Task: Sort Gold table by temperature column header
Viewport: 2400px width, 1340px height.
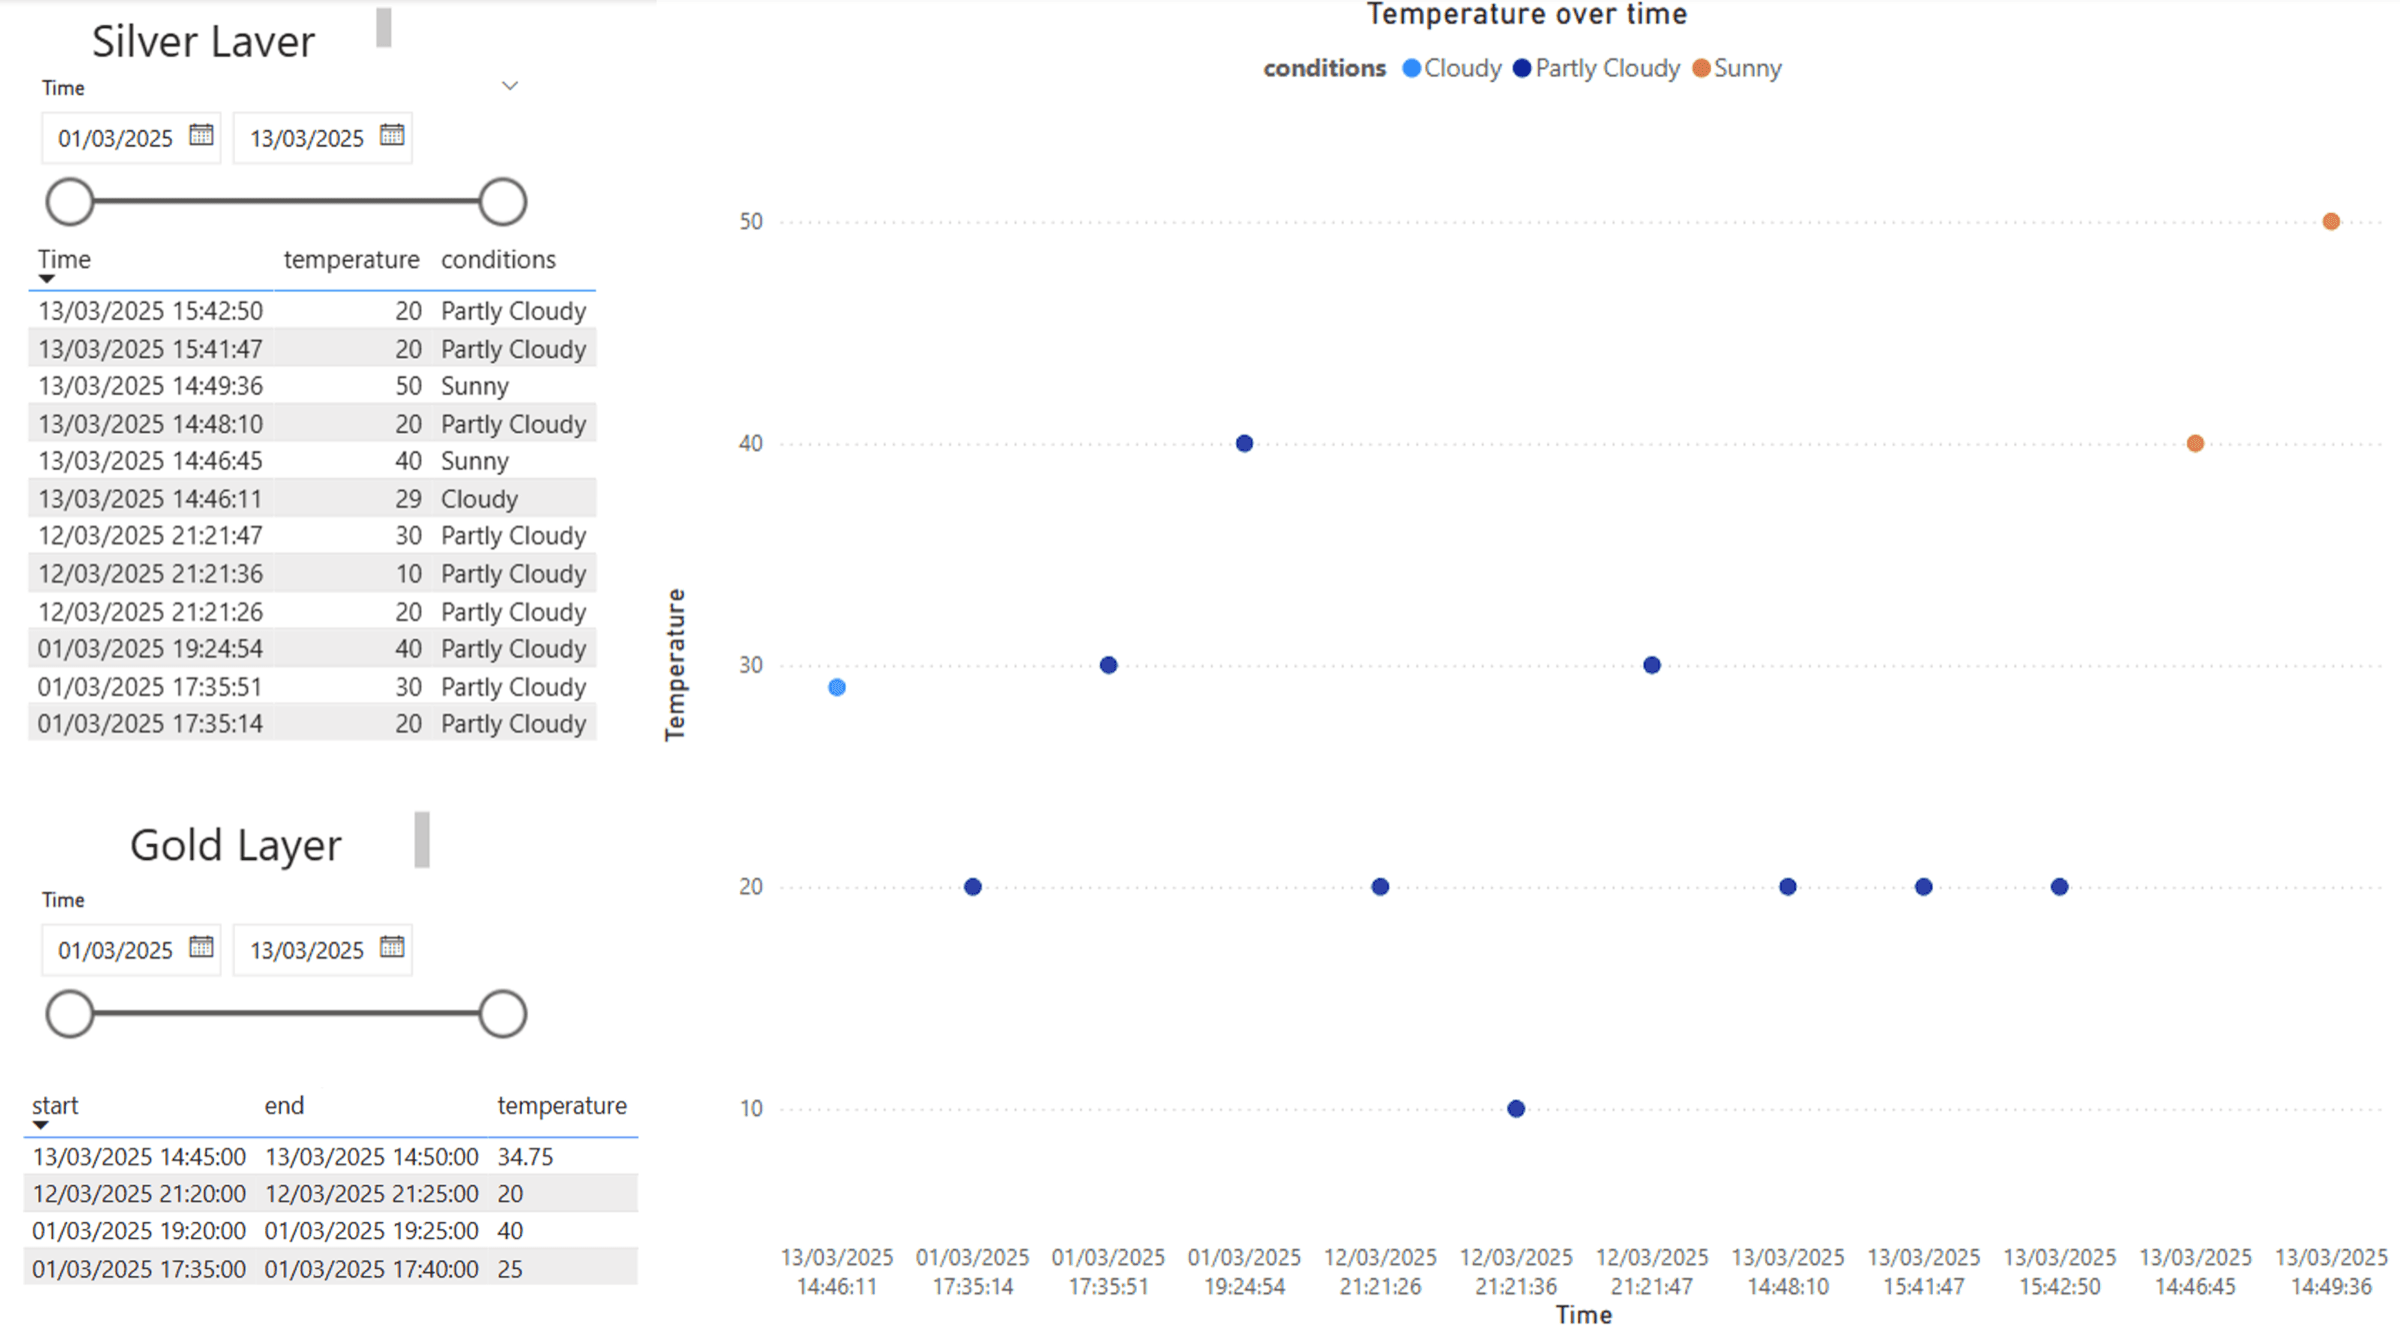Action: 562,1106
